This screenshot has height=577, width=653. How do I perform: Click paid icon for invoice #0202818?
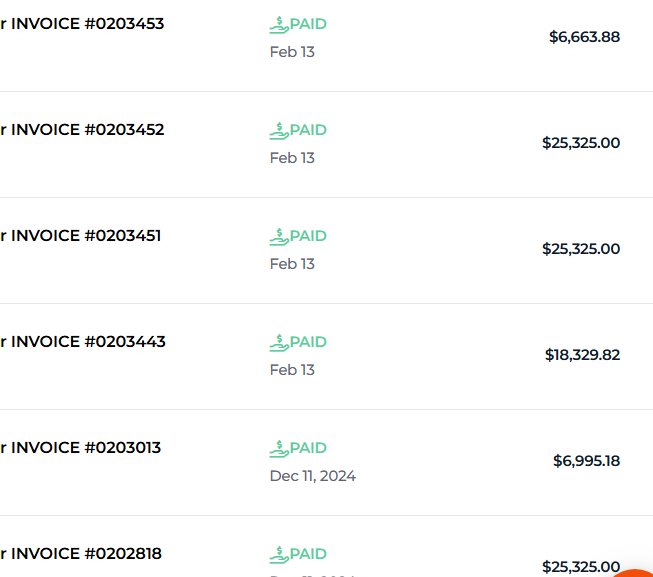[x=279, y=554]
